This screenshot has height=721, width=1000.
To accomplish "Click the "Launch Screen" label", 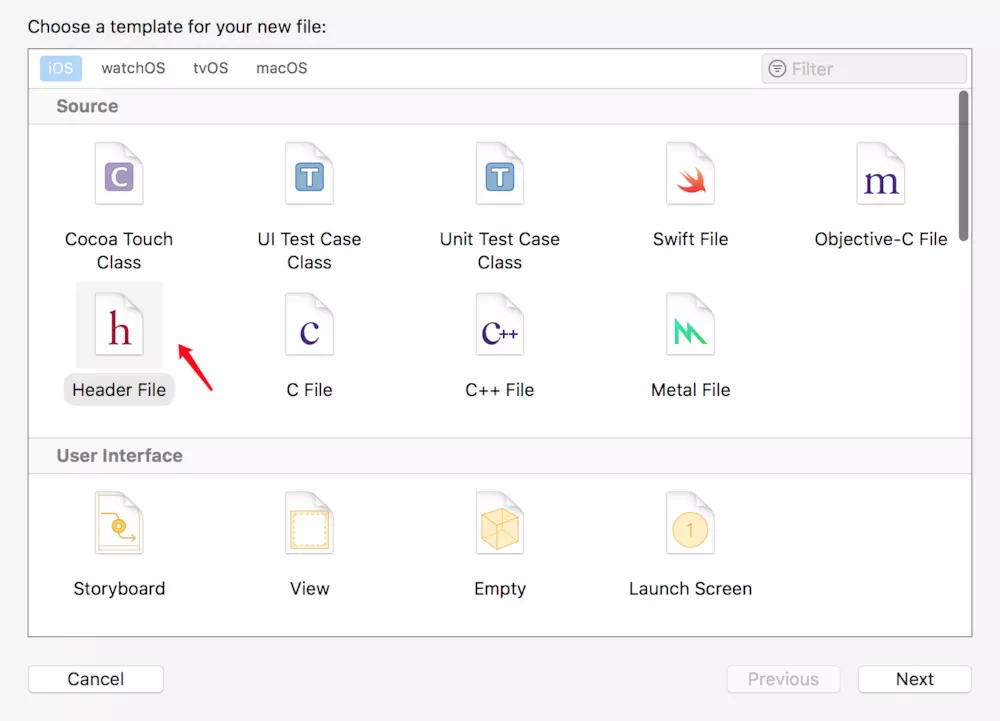I will click(690, 588).
